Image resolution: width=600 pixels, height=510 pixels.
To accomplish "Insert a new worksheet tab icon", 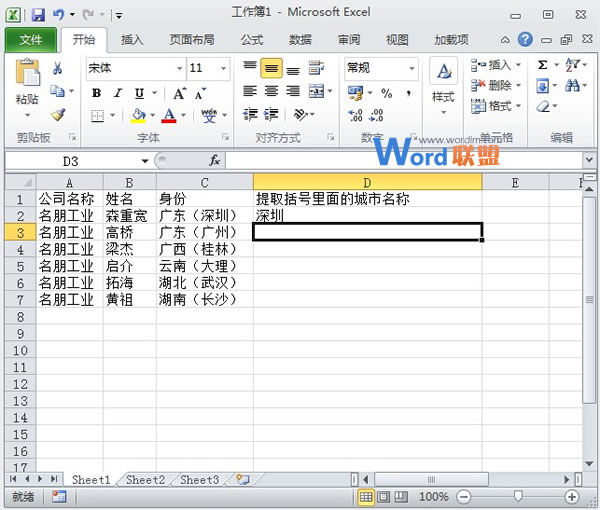I will tap(241, 480).
